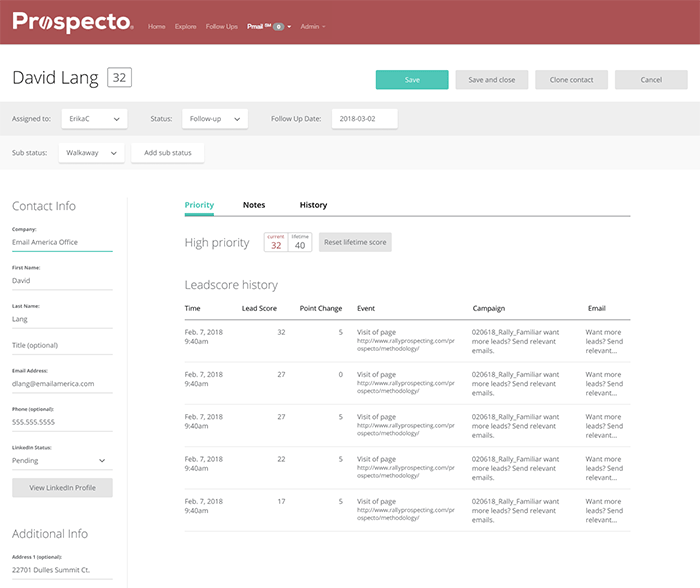This screenshot has height=588, width=700.
Task: Click the Leadscore history heading
Action: point(231,285)
